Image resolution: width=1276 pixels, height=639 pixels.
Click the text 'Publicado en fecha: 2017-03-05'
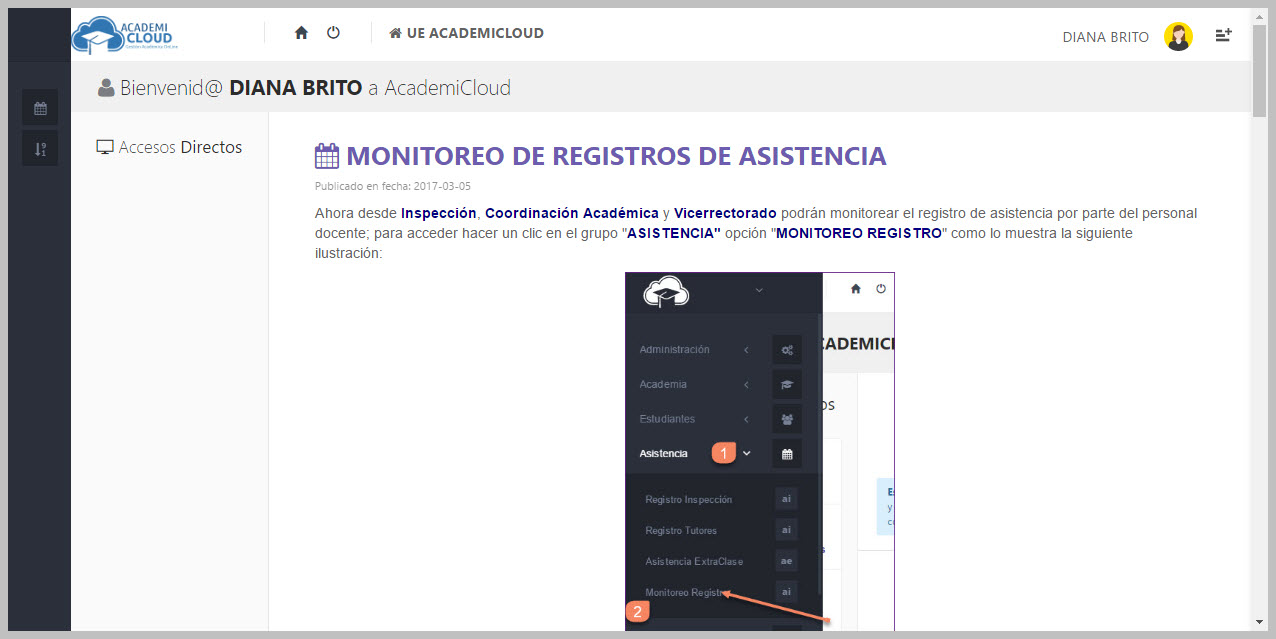(x=393, y=186)
